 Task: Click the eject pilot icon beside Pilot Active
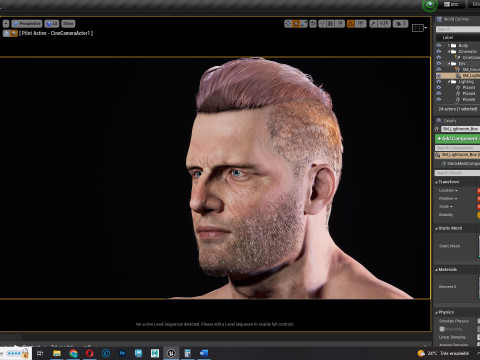6,33
